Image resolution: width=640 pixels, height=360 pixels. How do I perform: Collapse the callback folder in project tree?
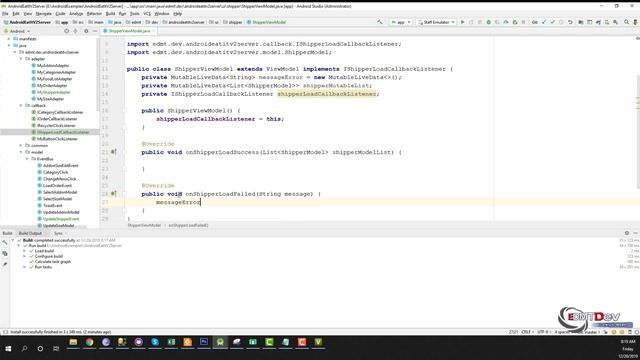pyautogui.click(x=21, y=105)
